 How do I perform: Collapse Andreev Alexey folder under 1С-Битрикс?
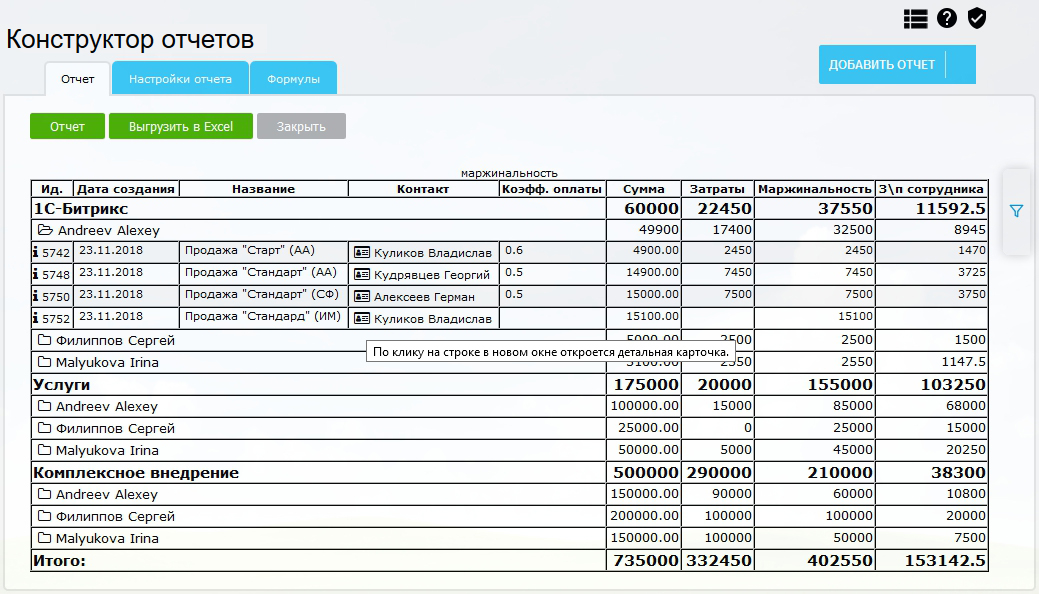[44, 231]
